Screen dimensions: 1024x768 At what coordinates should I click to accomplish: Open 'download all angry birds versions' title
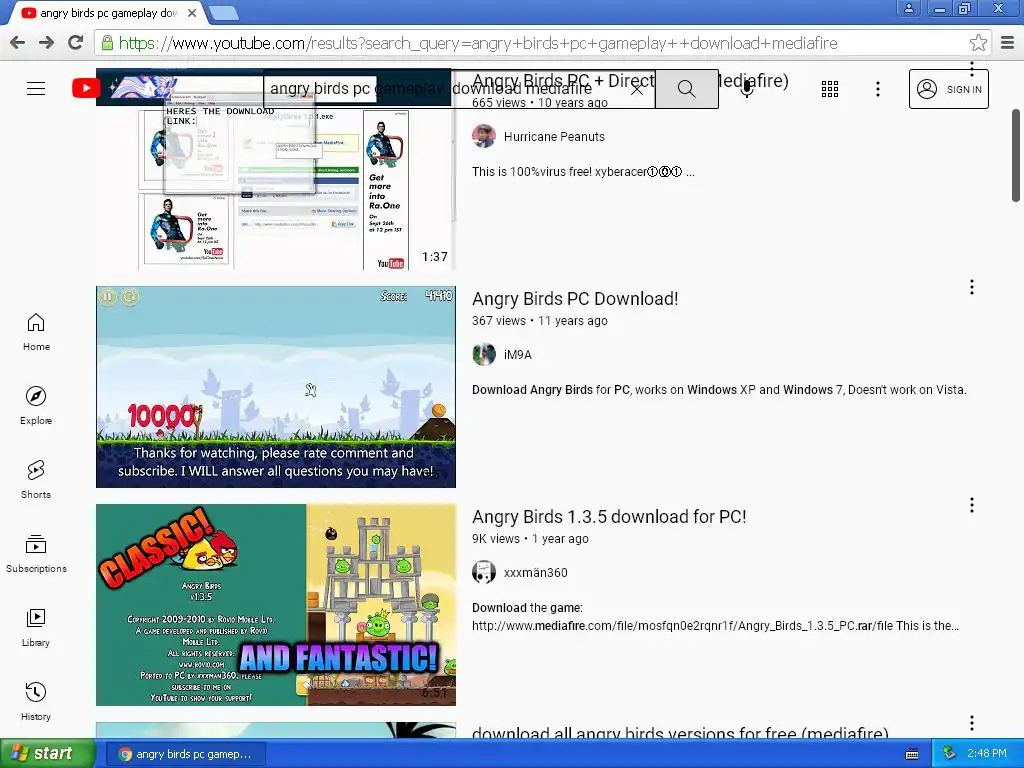click(680, 732)
